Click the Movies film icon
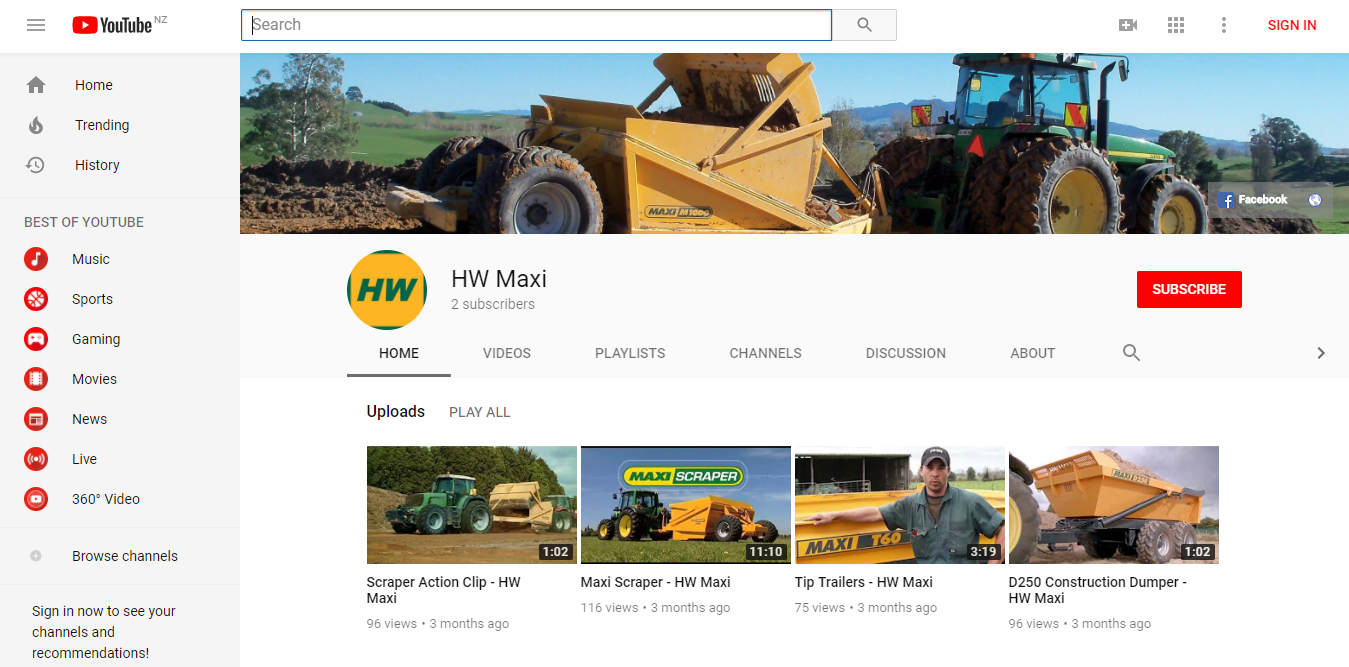Viewport: 1349px width, 667px height. [x=36, y=379]
